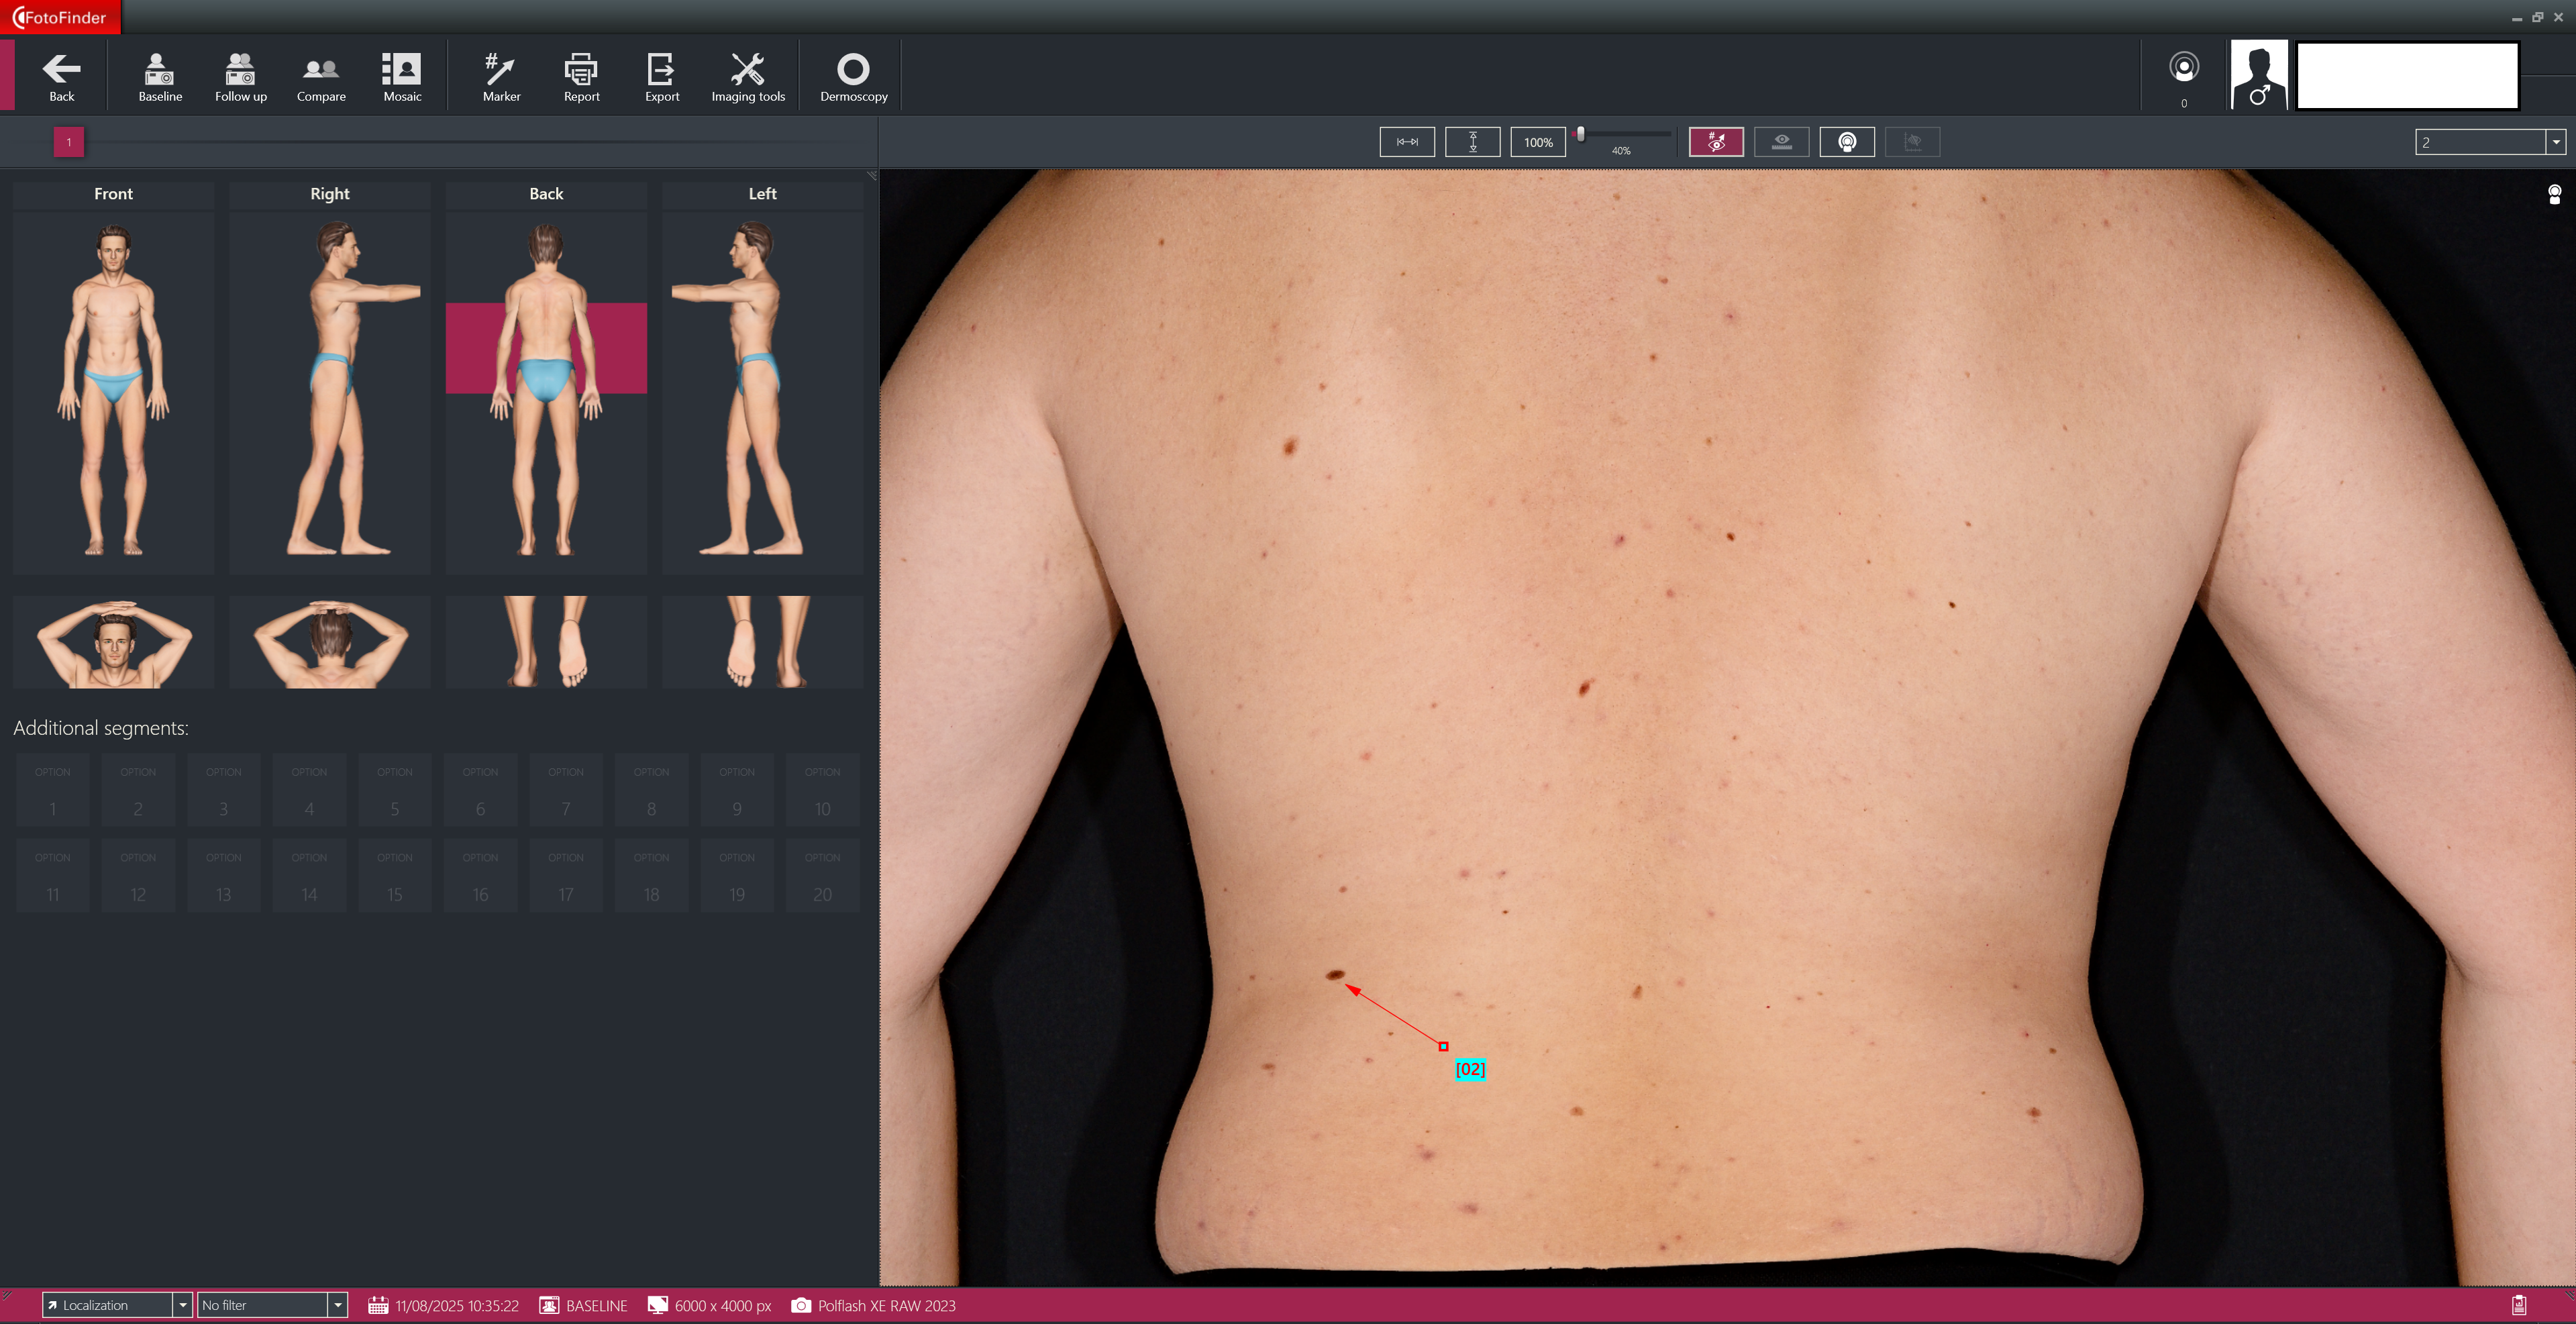Expand the marker number dropdown showing 2
Image resolution: width=2576 pixels, height=1324 pixels.
[2555, 142]
